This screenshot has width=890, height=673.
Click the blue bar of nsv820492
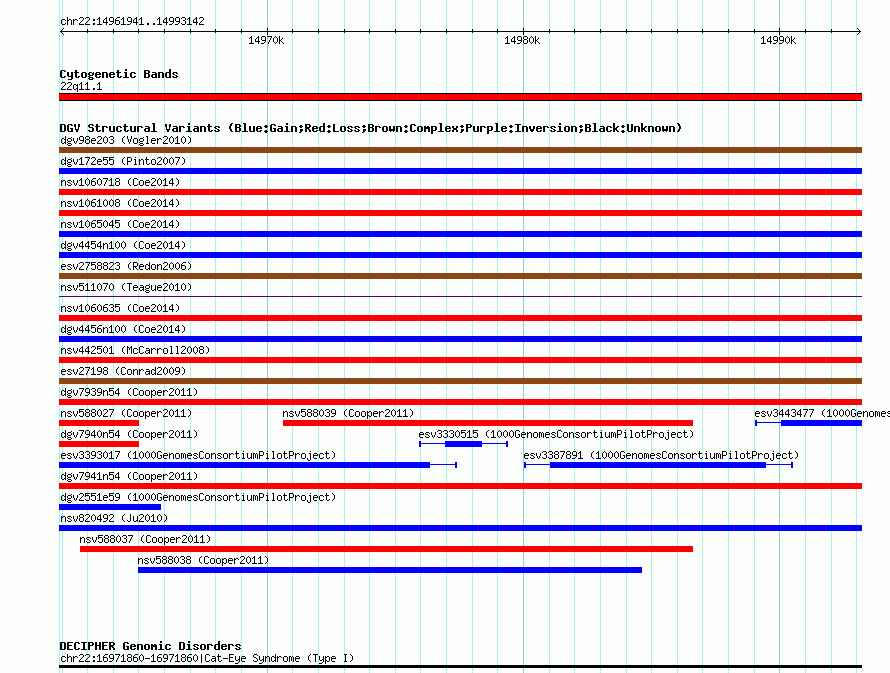pyautogui.click(x=460, y=528)
